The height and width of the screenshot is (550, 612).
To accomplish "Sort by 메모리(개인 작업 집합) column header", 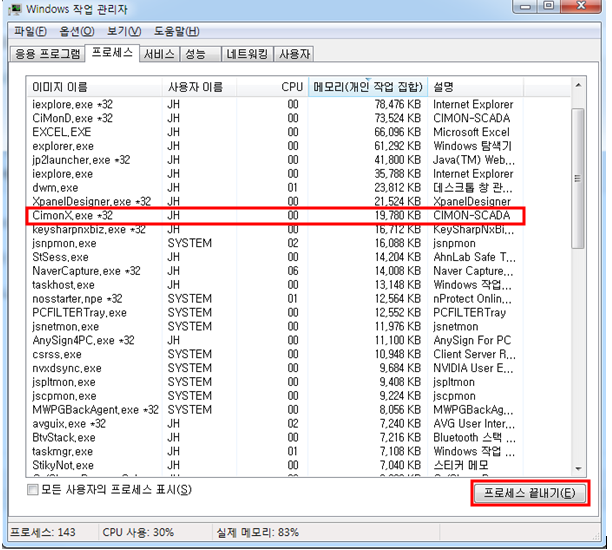I will tap(368, 87).
